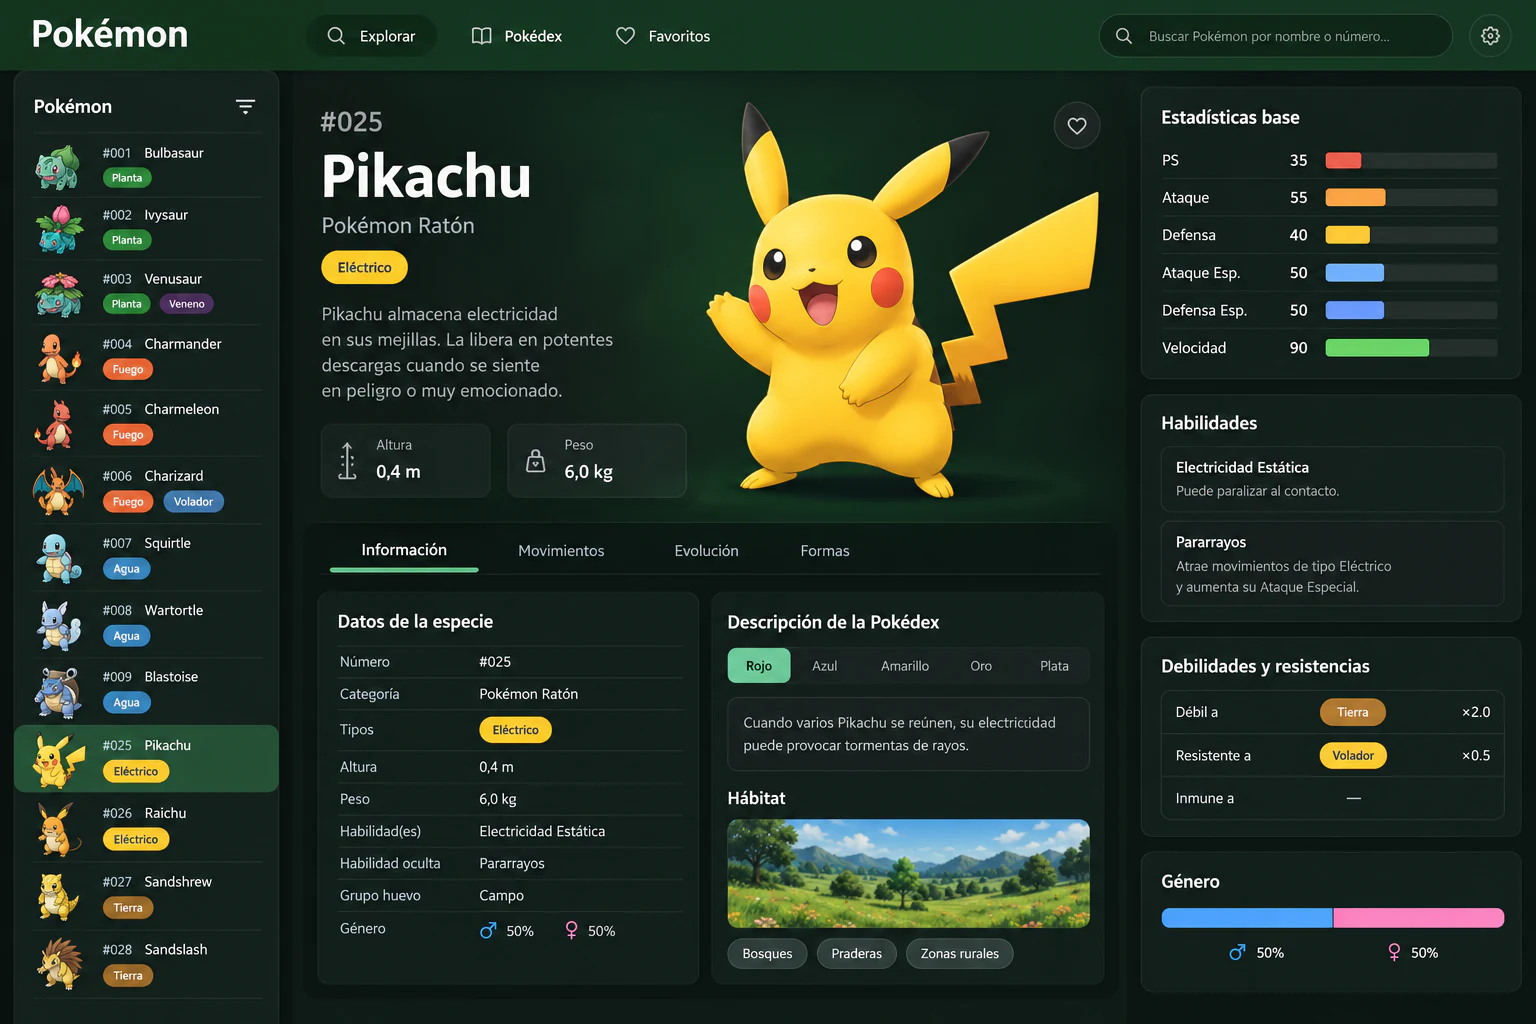This screenshot has width=1536, height=1024.
Task: Click the Squirtle sprite icon
Action: pyautogui.click(x=59, y=558)
